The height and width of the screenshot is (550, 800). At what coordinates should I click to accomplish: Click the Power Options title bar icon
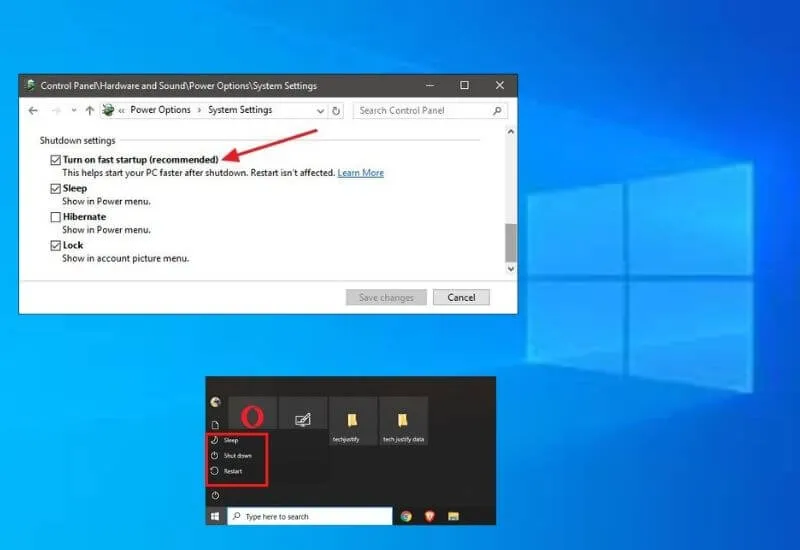click(30, 85)
